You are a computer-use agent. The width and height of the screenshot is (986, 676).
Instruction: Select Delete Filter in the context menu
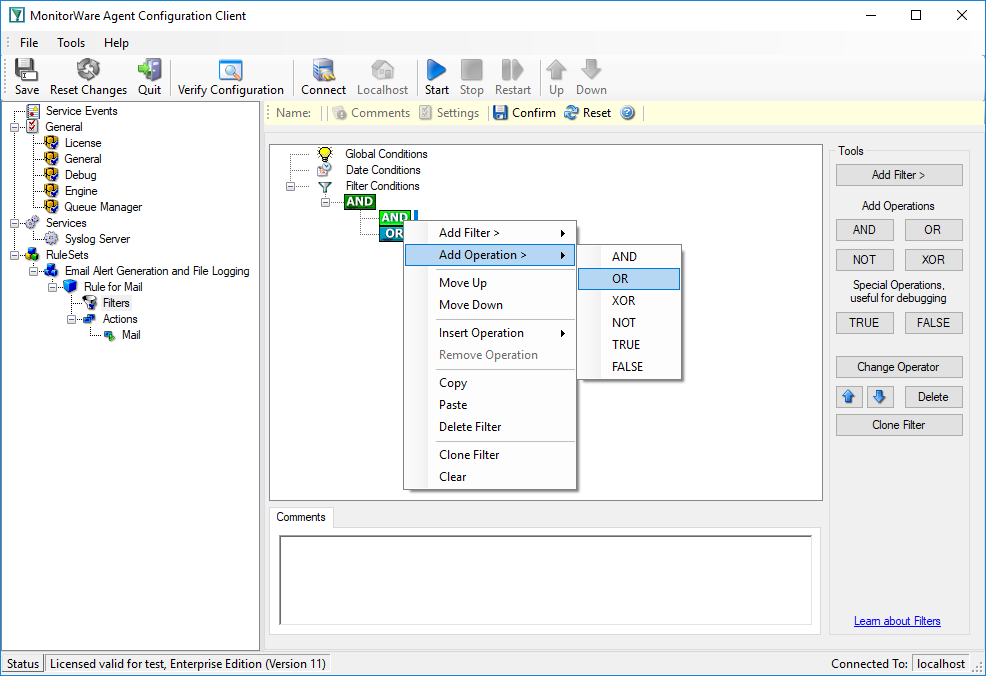point(490,426)
